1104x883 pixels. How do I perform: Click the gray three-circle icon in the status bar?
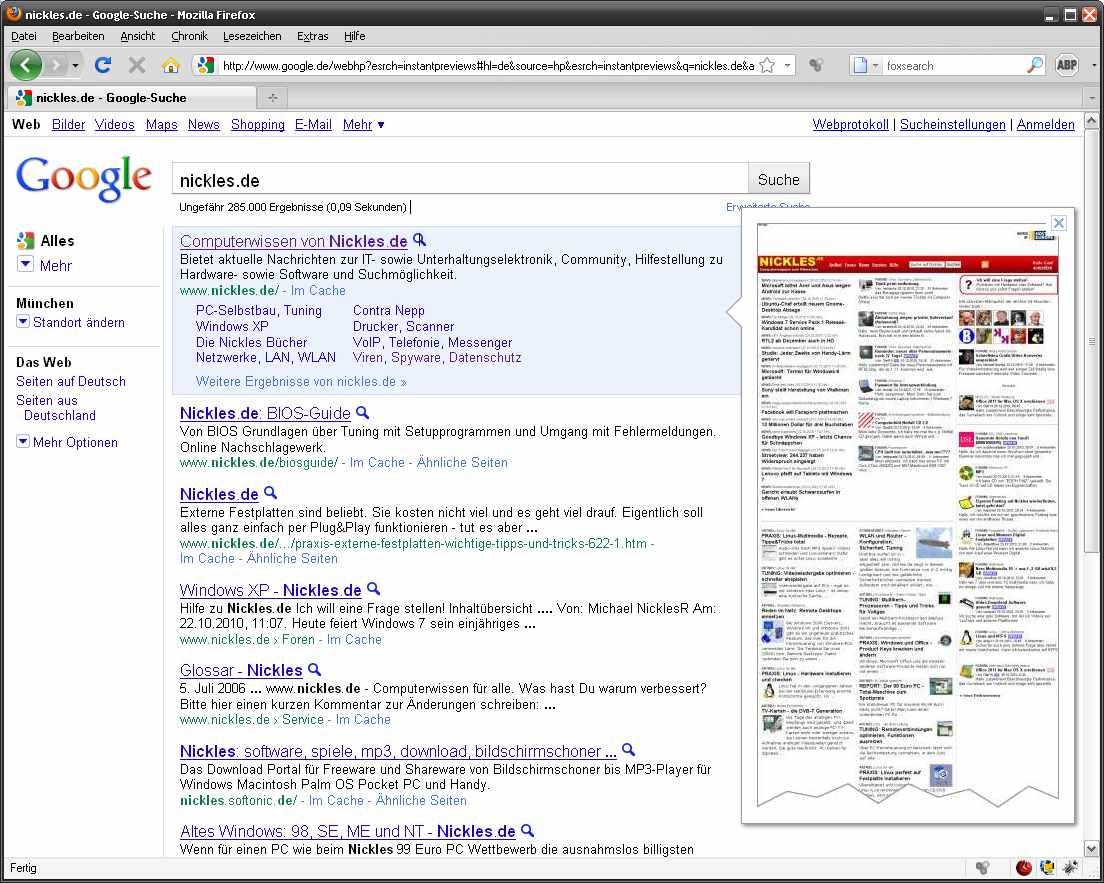[x=983, y=868]
